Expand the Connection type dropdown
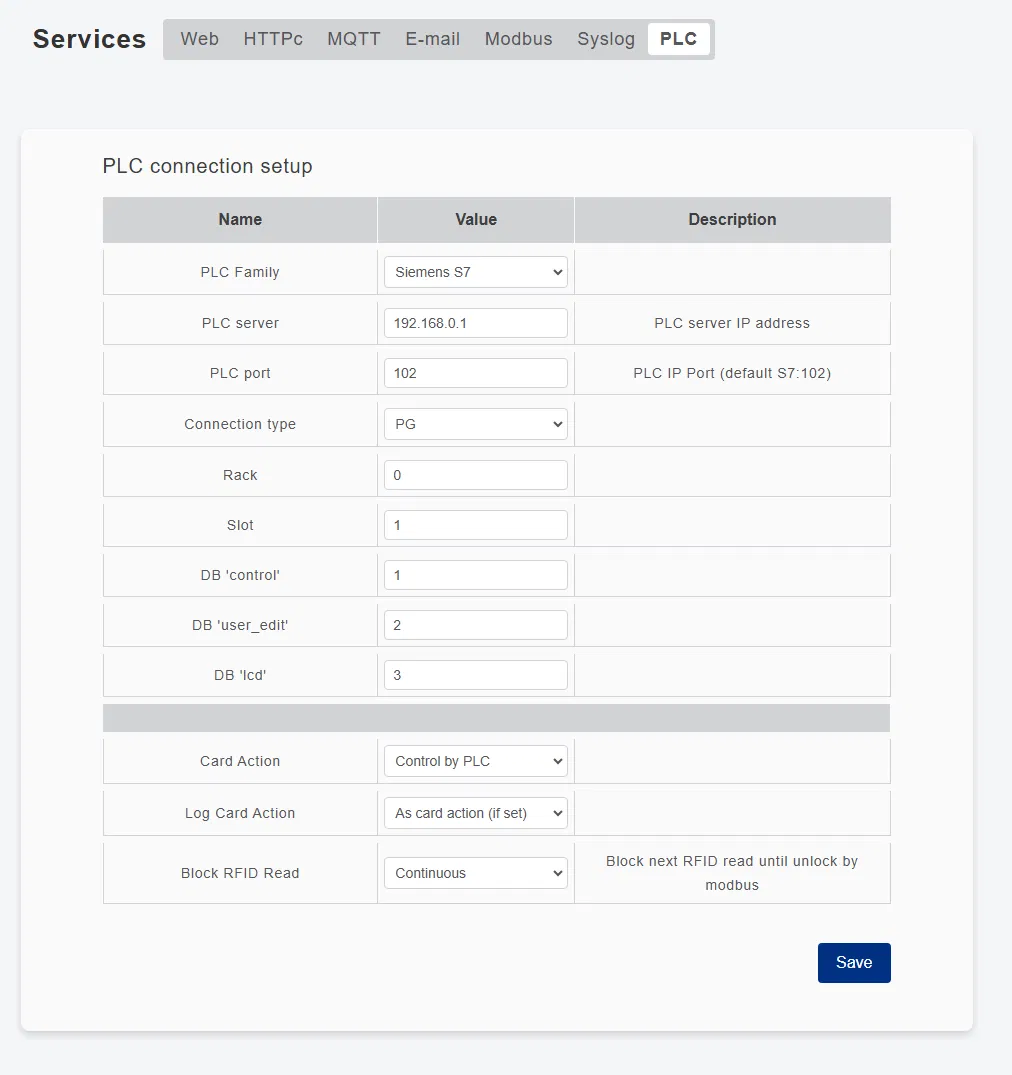Viewport: 1012px width, 1075px height. point(476,424)
